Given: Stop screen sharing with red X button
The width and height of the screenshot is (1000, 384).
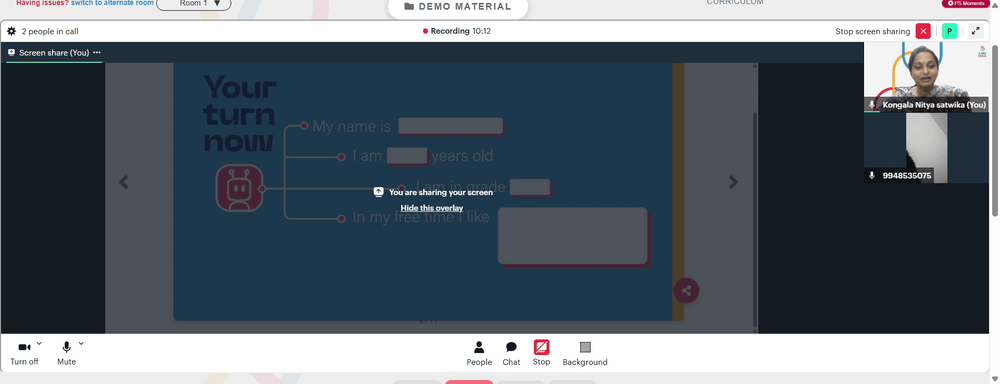Looking at the screenshot, I should [x=923, y=31].
